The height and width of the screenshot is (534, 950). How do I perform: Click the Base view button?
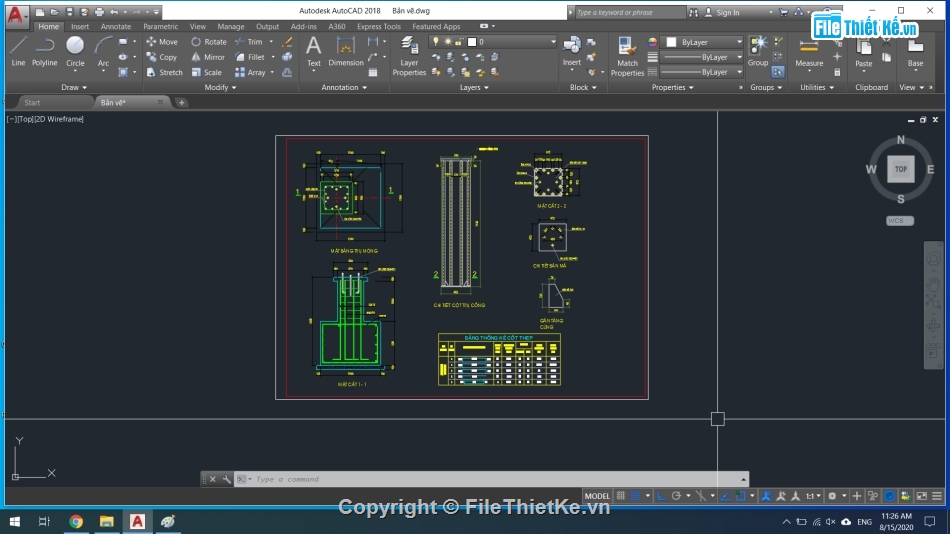pos(915,53)
